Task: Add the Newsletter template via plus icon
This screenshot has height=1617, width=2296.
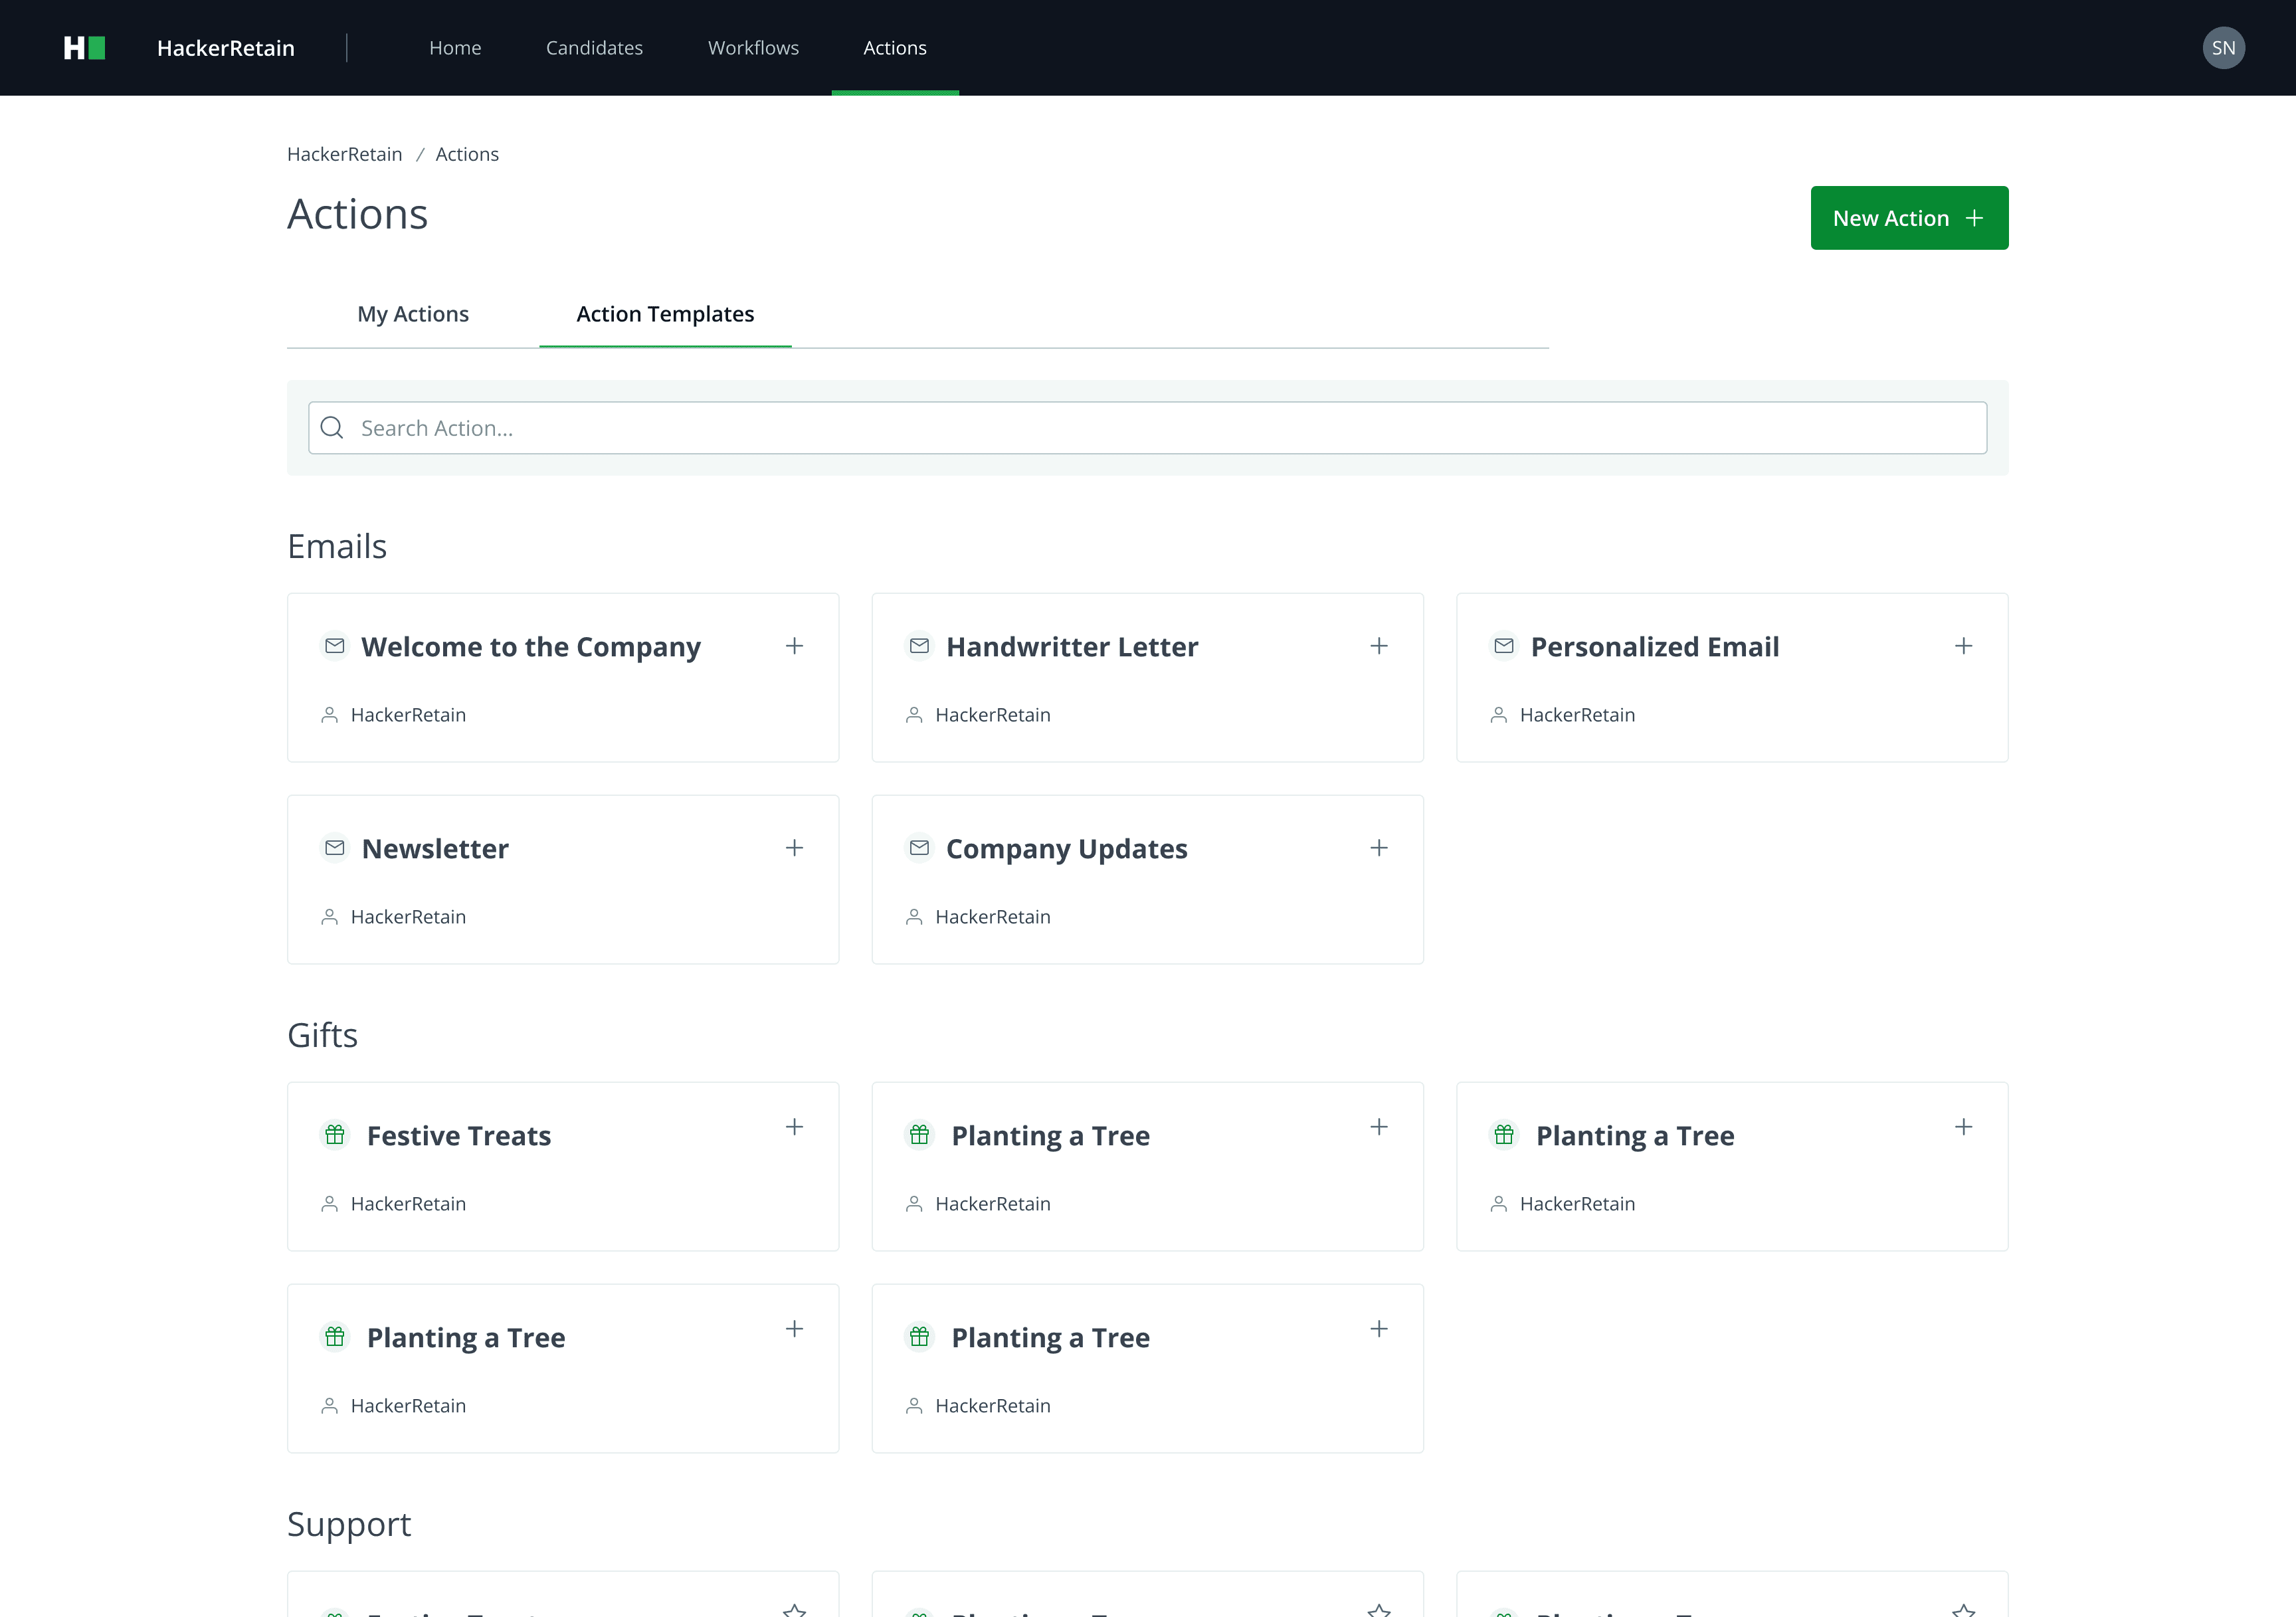Action: coord(794,848)
